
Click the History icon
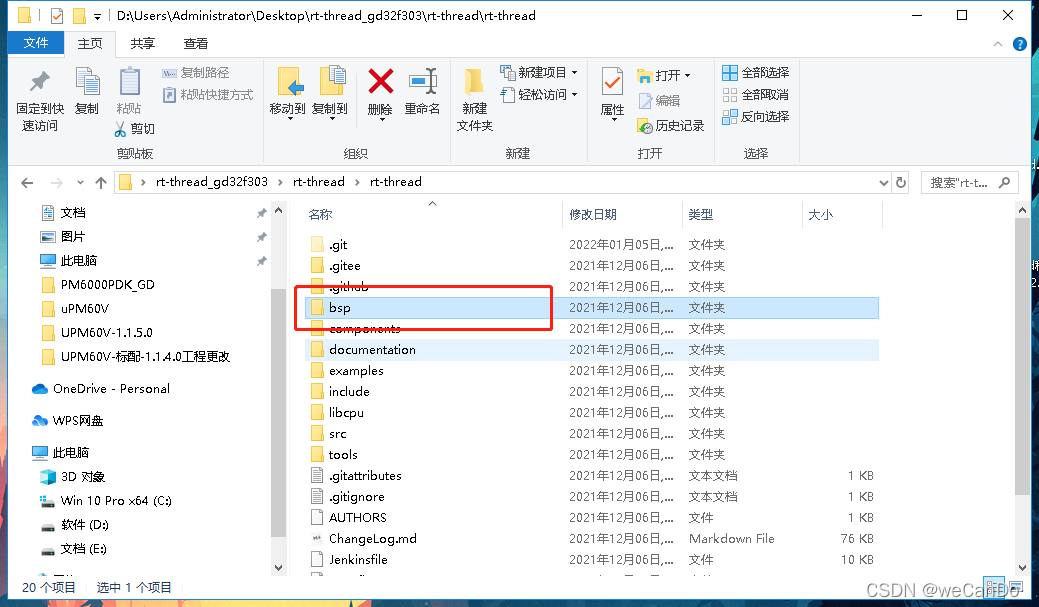pyautogui.click(x=645, y=126)
